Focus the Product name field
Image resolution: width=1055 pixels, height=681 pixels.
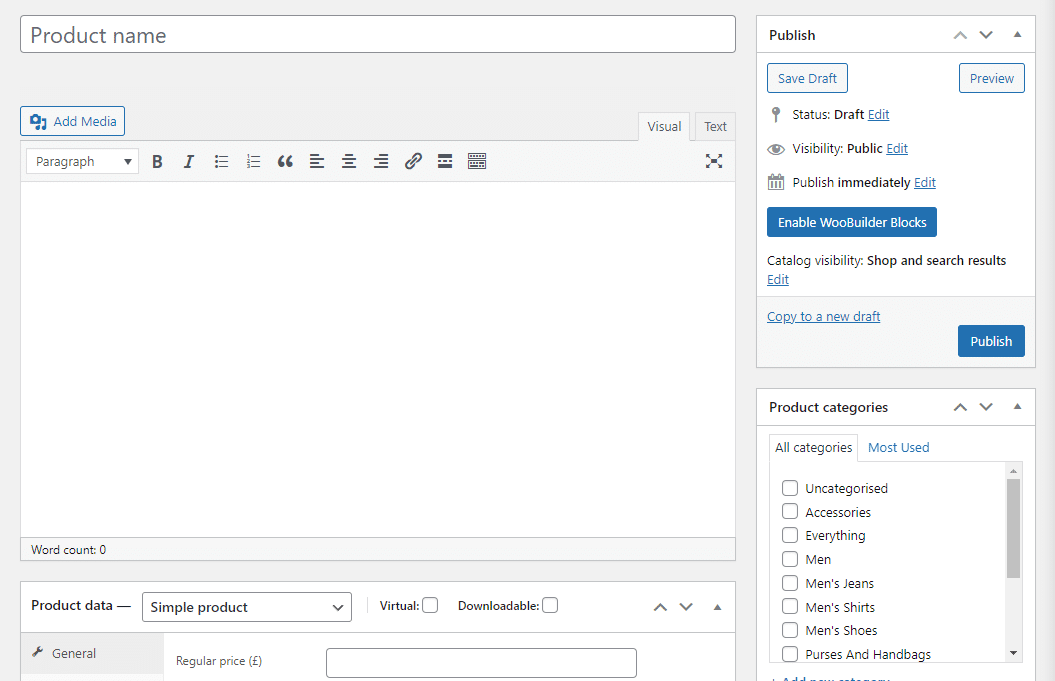tap(377, 35)
